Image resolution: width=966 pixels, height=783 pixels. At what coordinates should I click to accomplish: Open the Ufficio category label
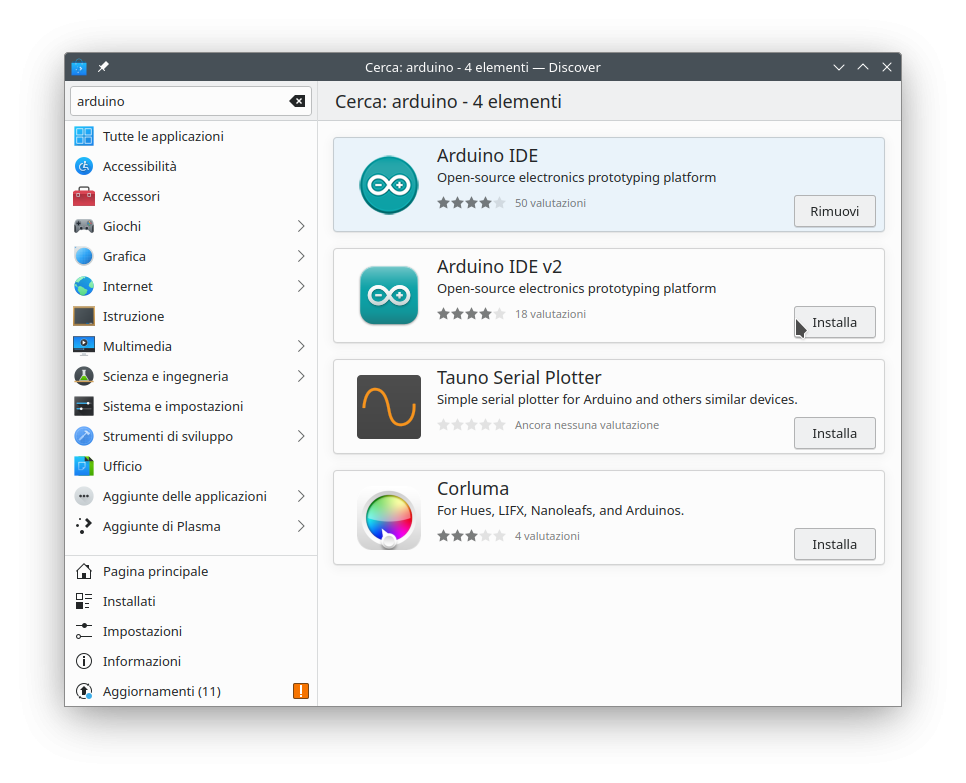click(x=123, y=466)
